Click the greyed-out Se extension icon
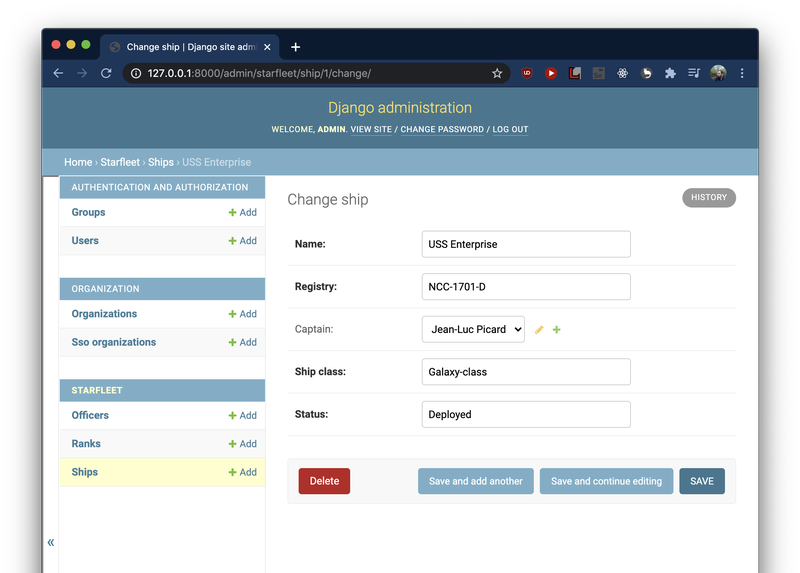The height and width of the screenshot is (573, 800). (598, 73)
